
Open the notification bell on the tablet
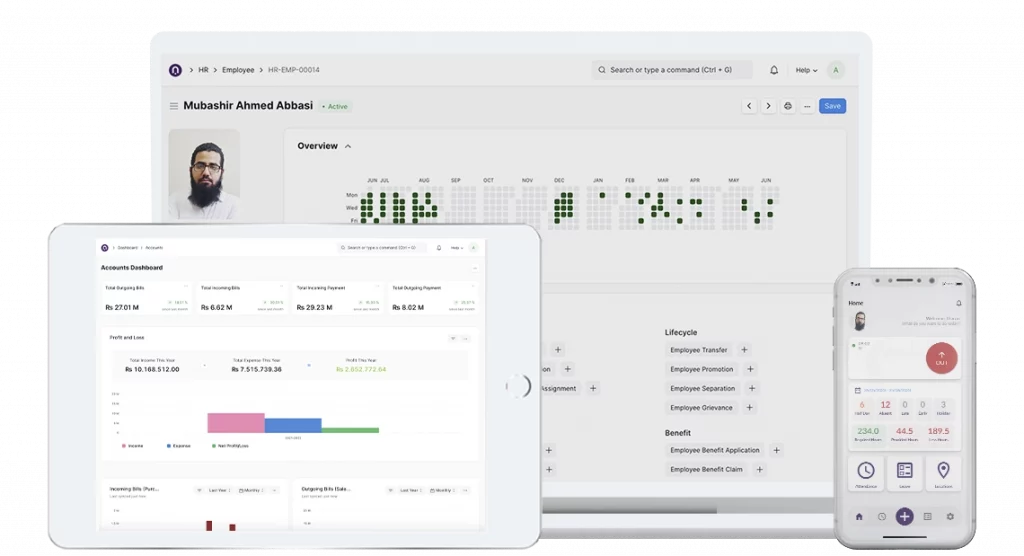click(x=439, y=248)
